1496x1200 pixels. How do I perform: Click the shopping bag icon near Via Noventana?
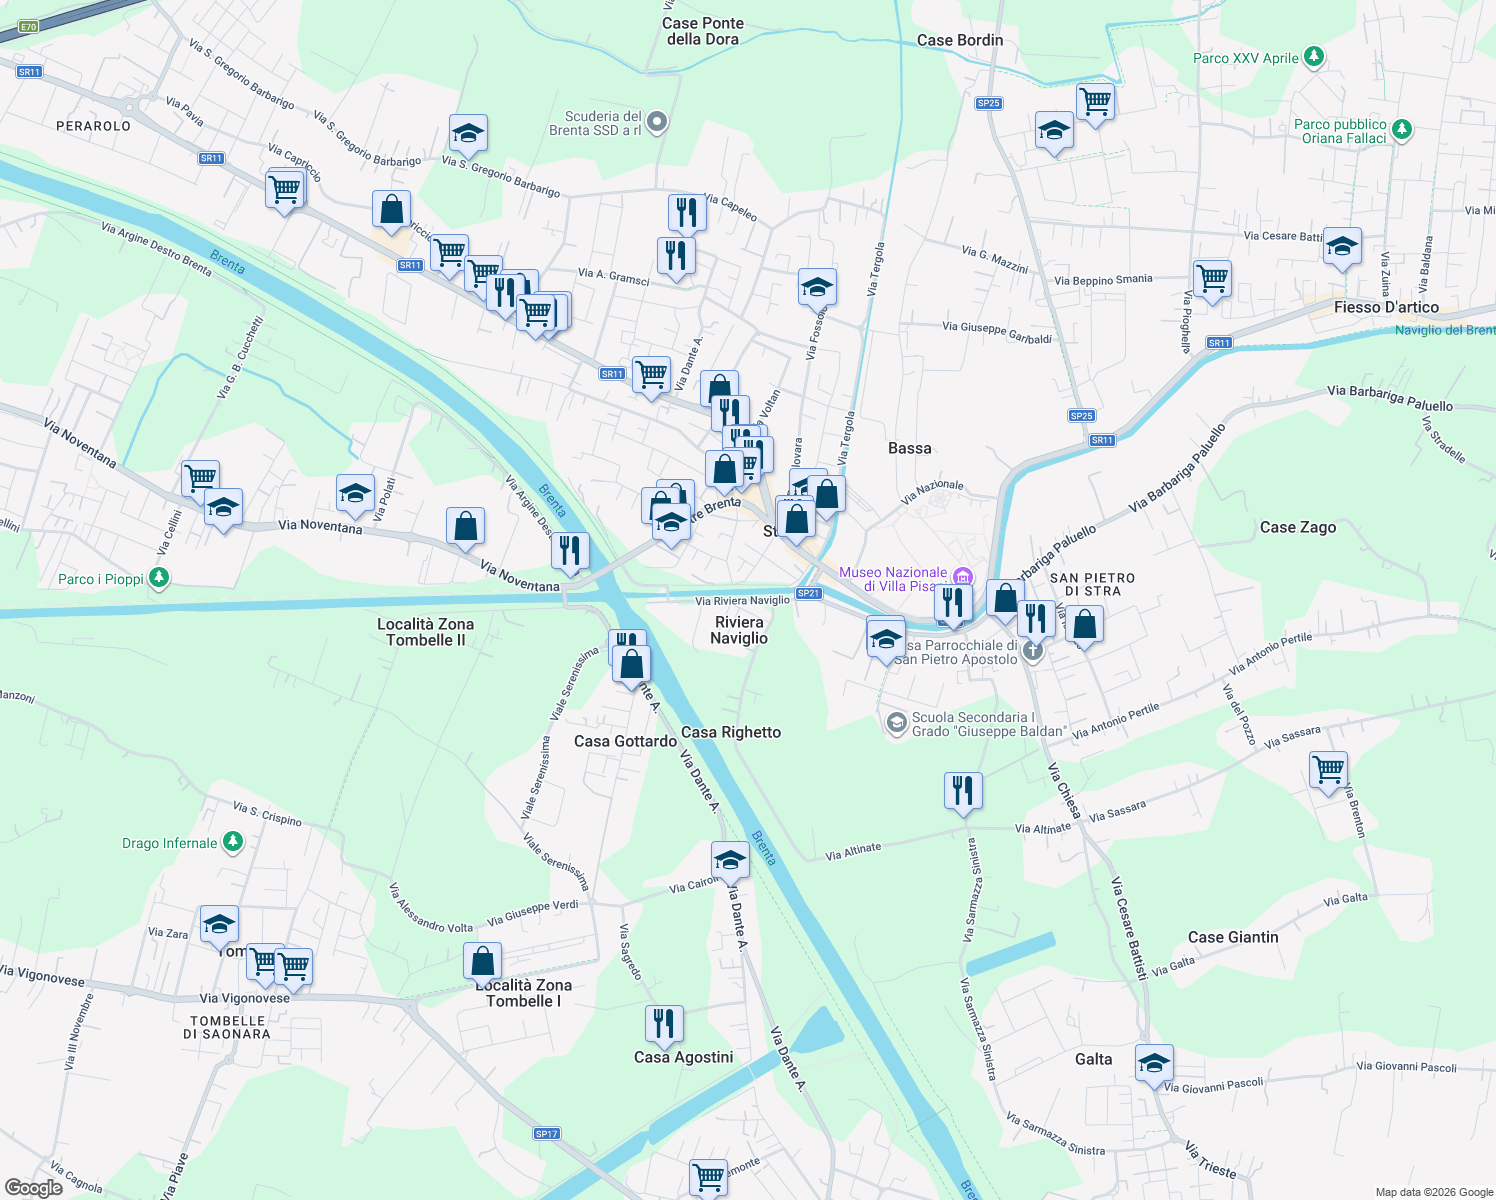466,525
